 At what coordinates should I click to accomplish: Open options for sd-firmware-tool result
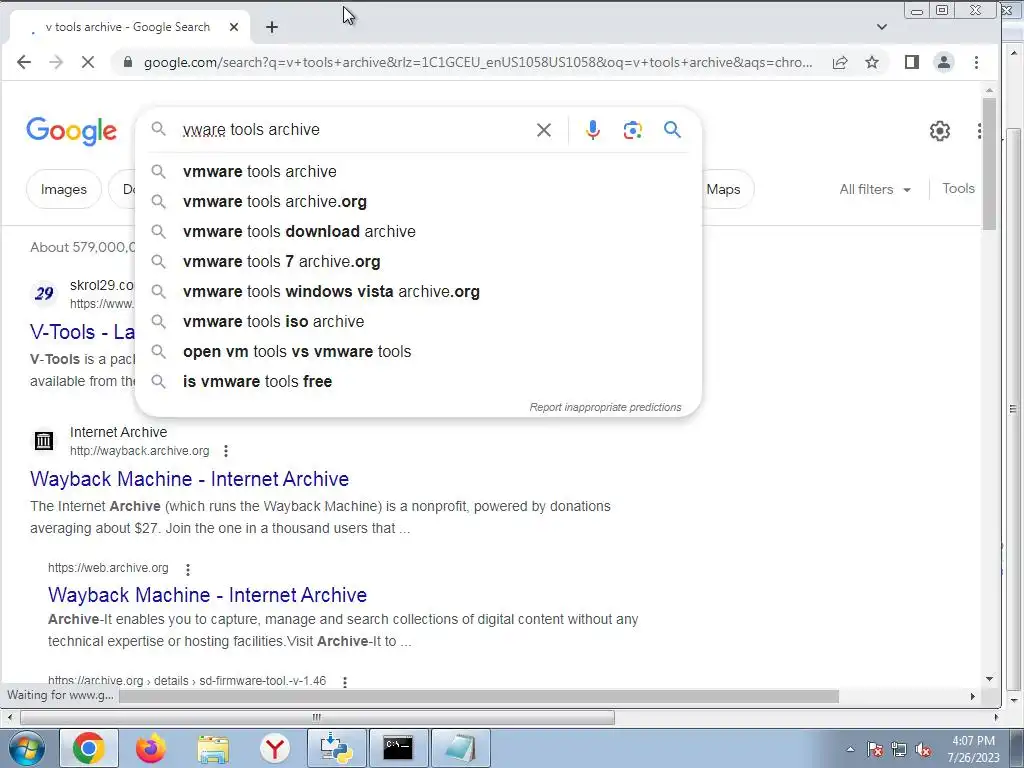tap(345, 682)
